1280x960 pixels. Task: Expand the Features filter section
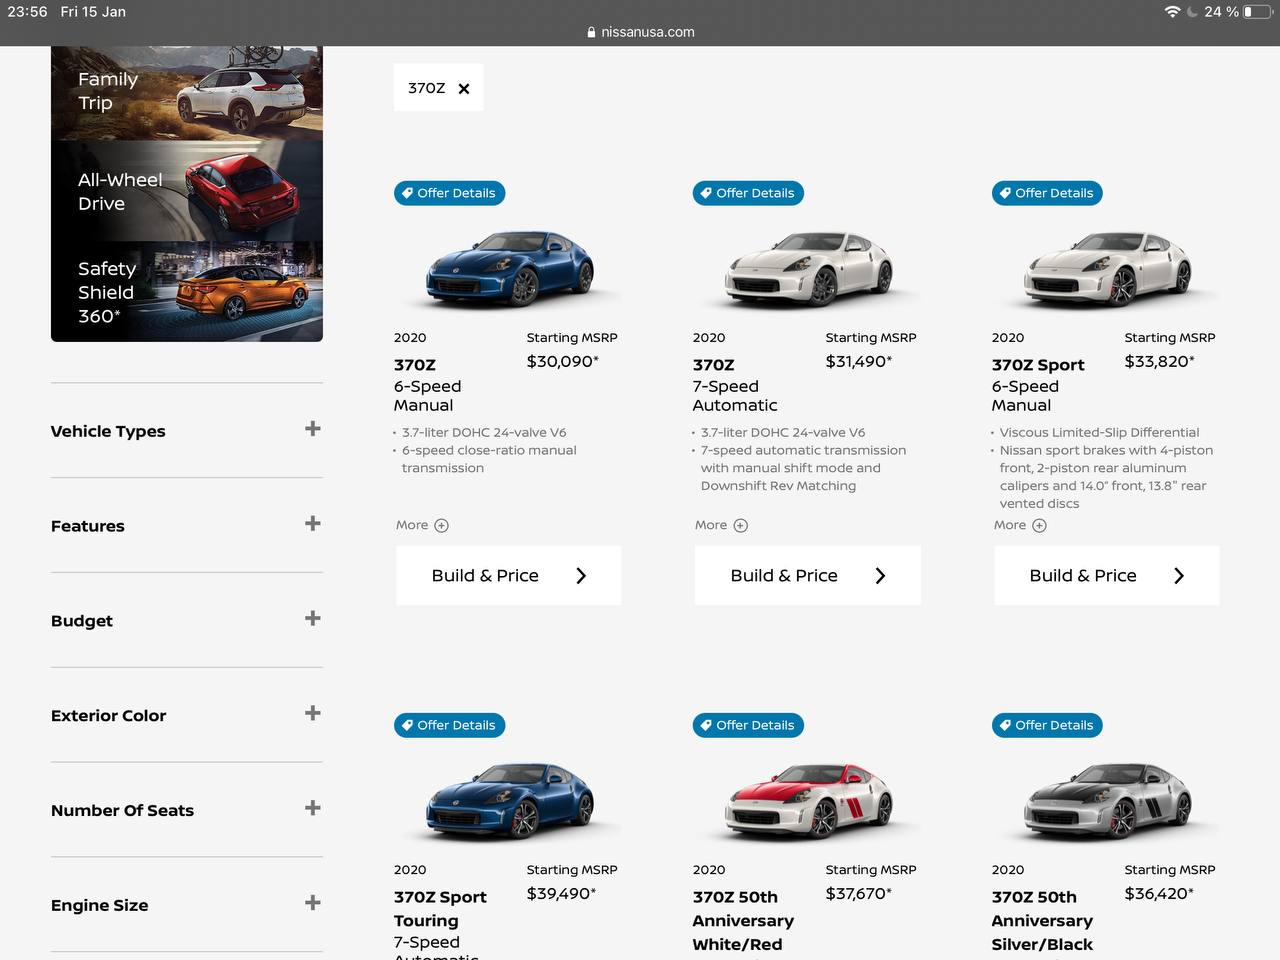(x=186, y=525)
